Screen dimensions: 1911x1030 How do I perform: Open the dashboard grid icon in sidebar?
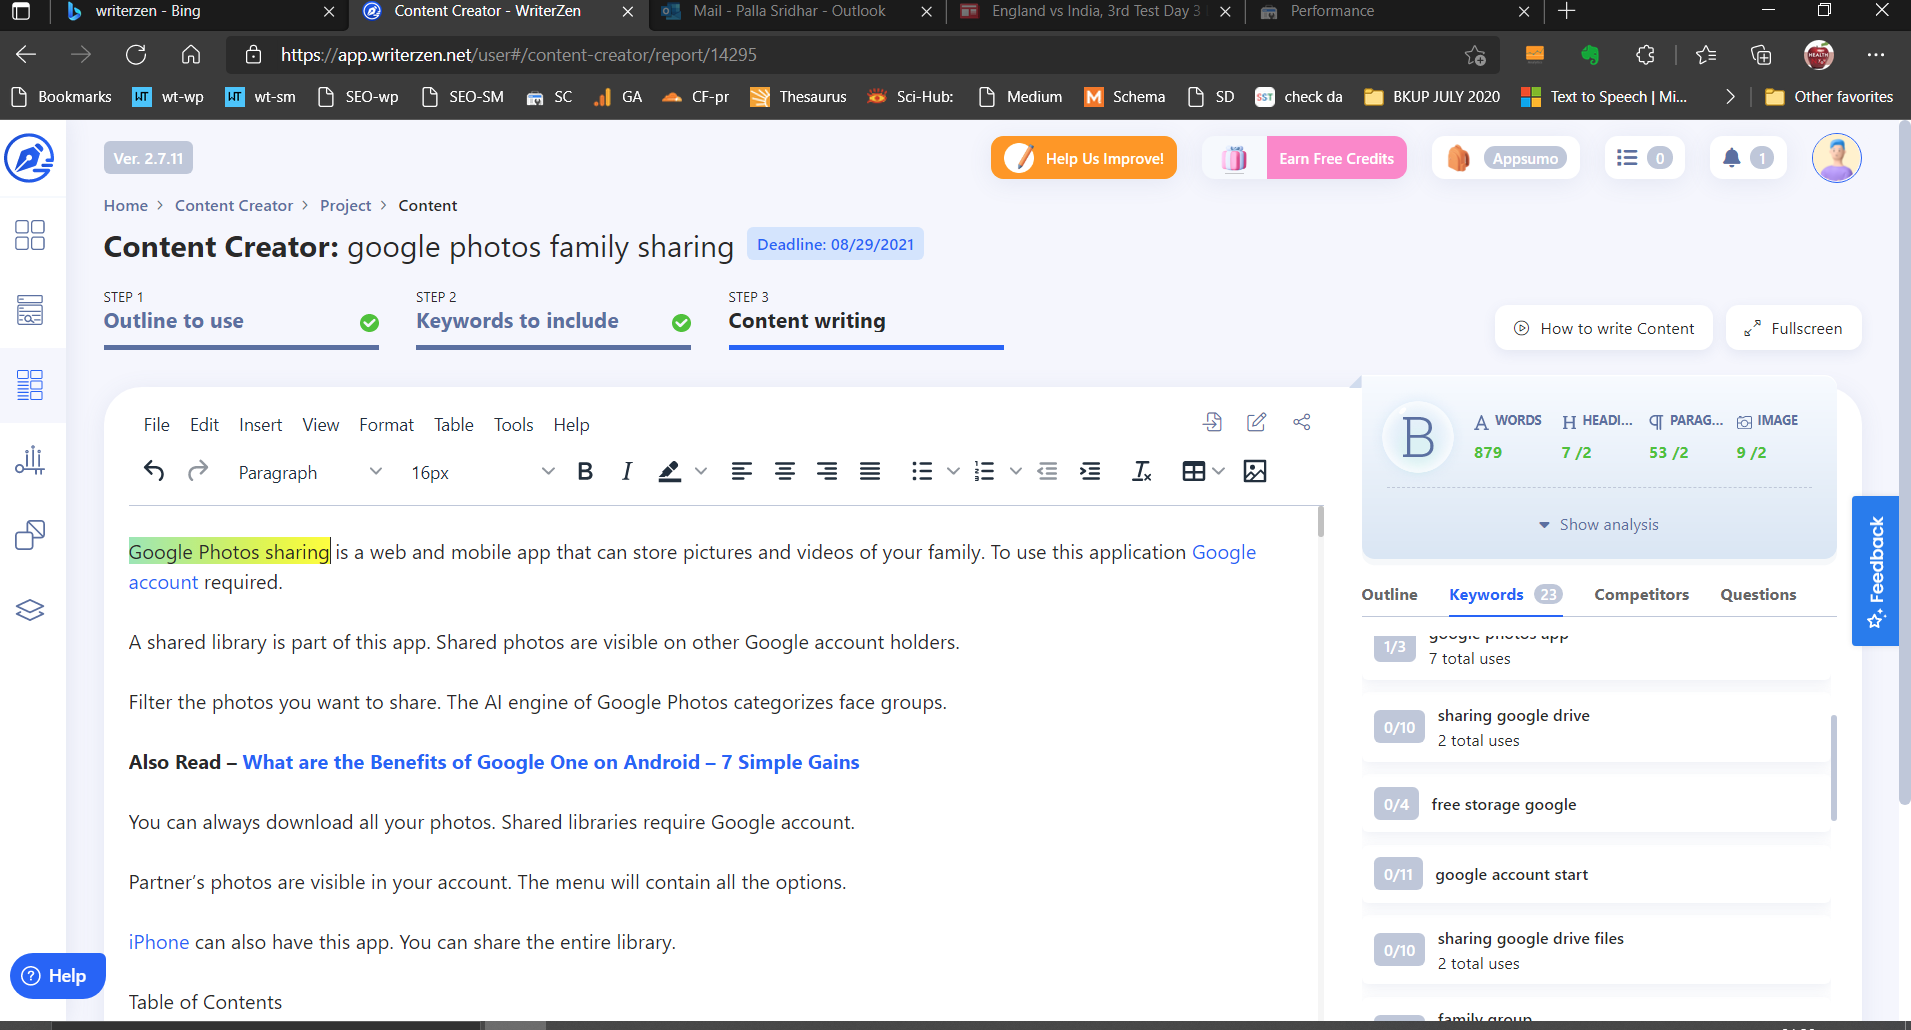(30, 235)
